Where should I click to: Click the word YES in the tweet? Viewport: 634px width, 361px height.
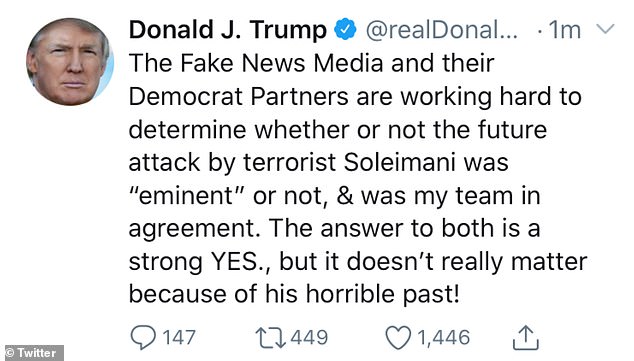[x=235, y=262]
